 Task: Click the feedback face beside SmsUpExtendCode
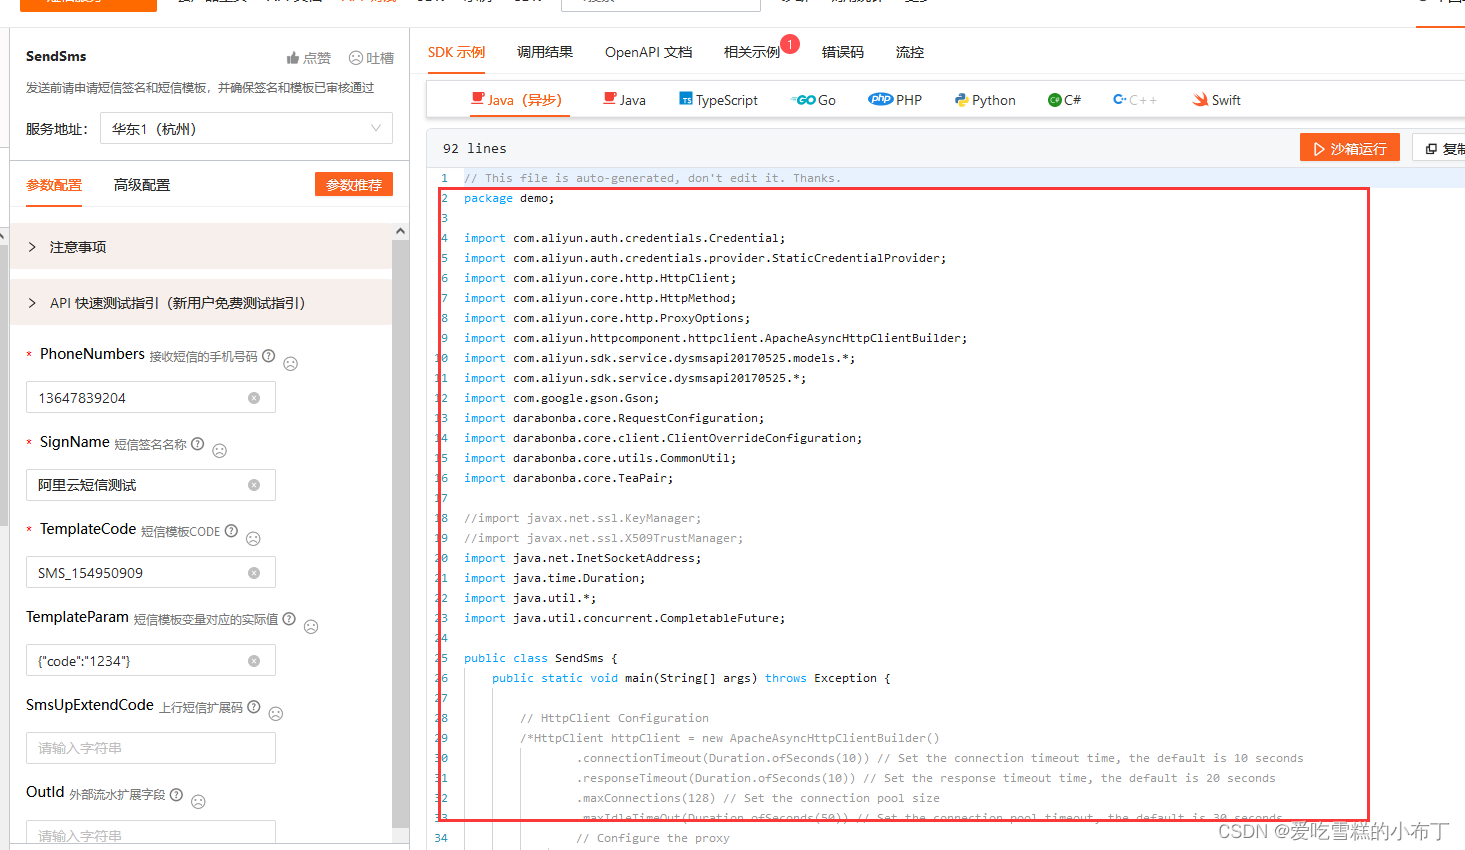[x=276, y=714]
